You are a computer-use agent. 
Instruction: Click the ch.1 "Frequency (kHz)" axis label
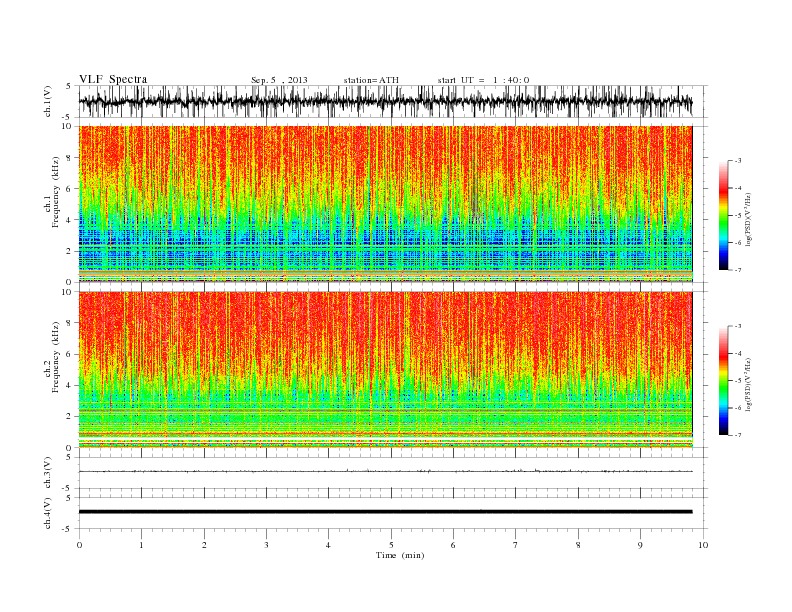click(x=56, y=192)
